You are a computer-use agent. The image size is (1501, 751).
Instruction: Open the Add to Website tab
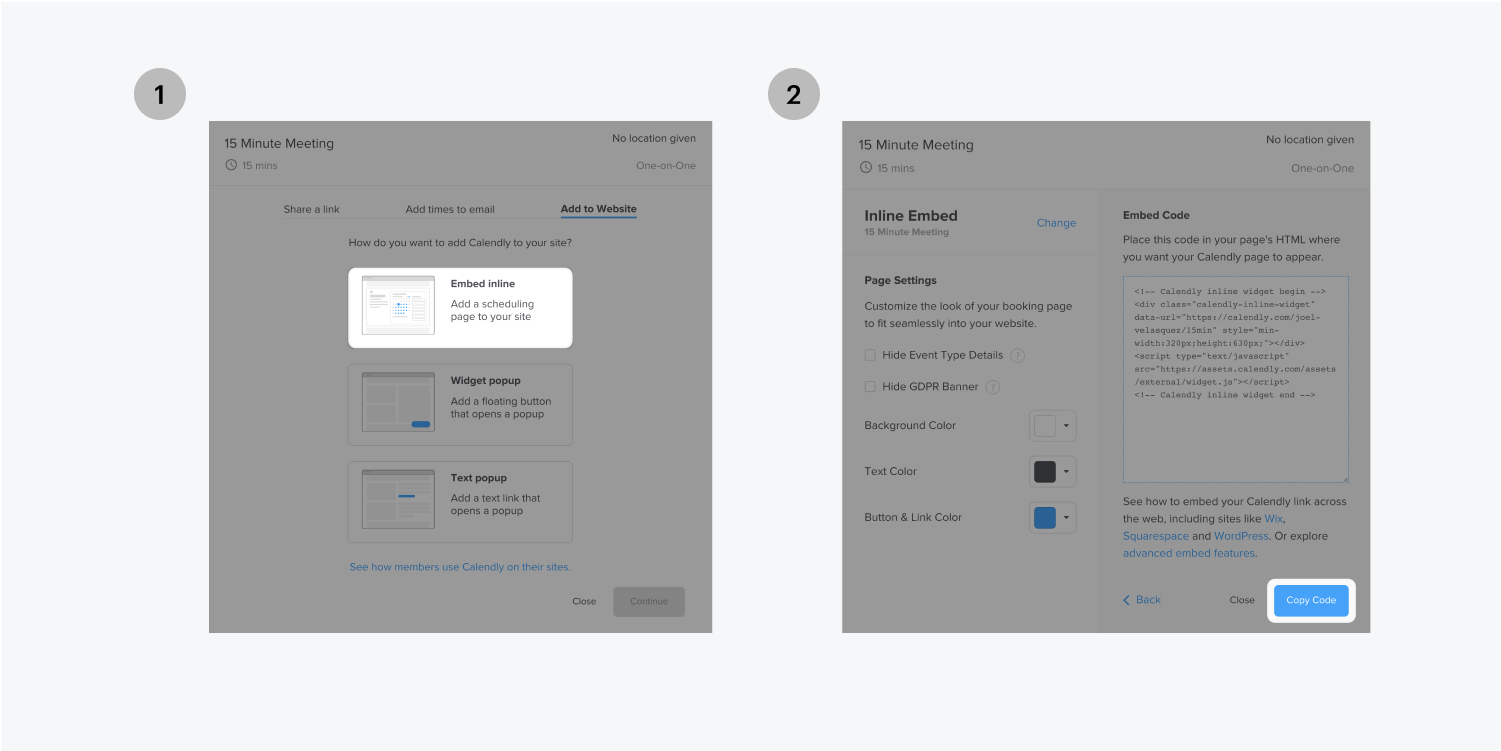coord(598,209)
